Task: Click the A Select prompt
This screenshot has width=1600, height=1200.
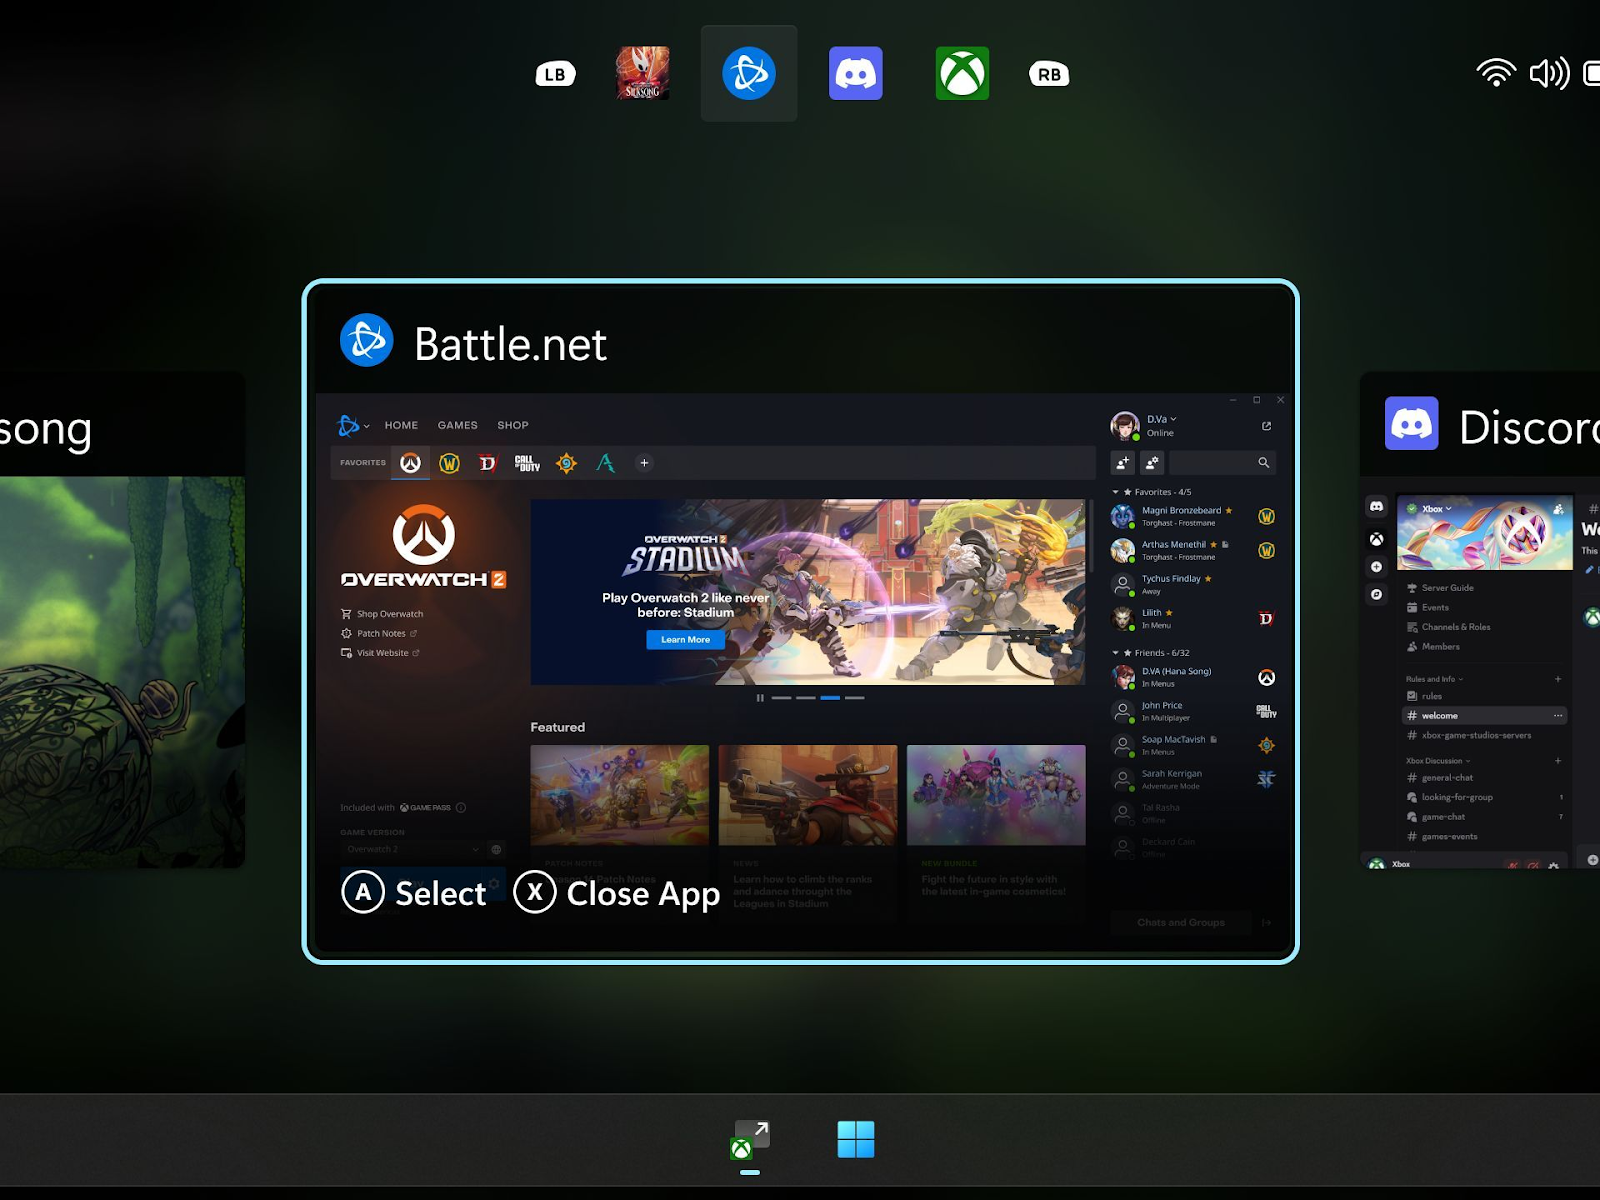Action: click(414, 892)
